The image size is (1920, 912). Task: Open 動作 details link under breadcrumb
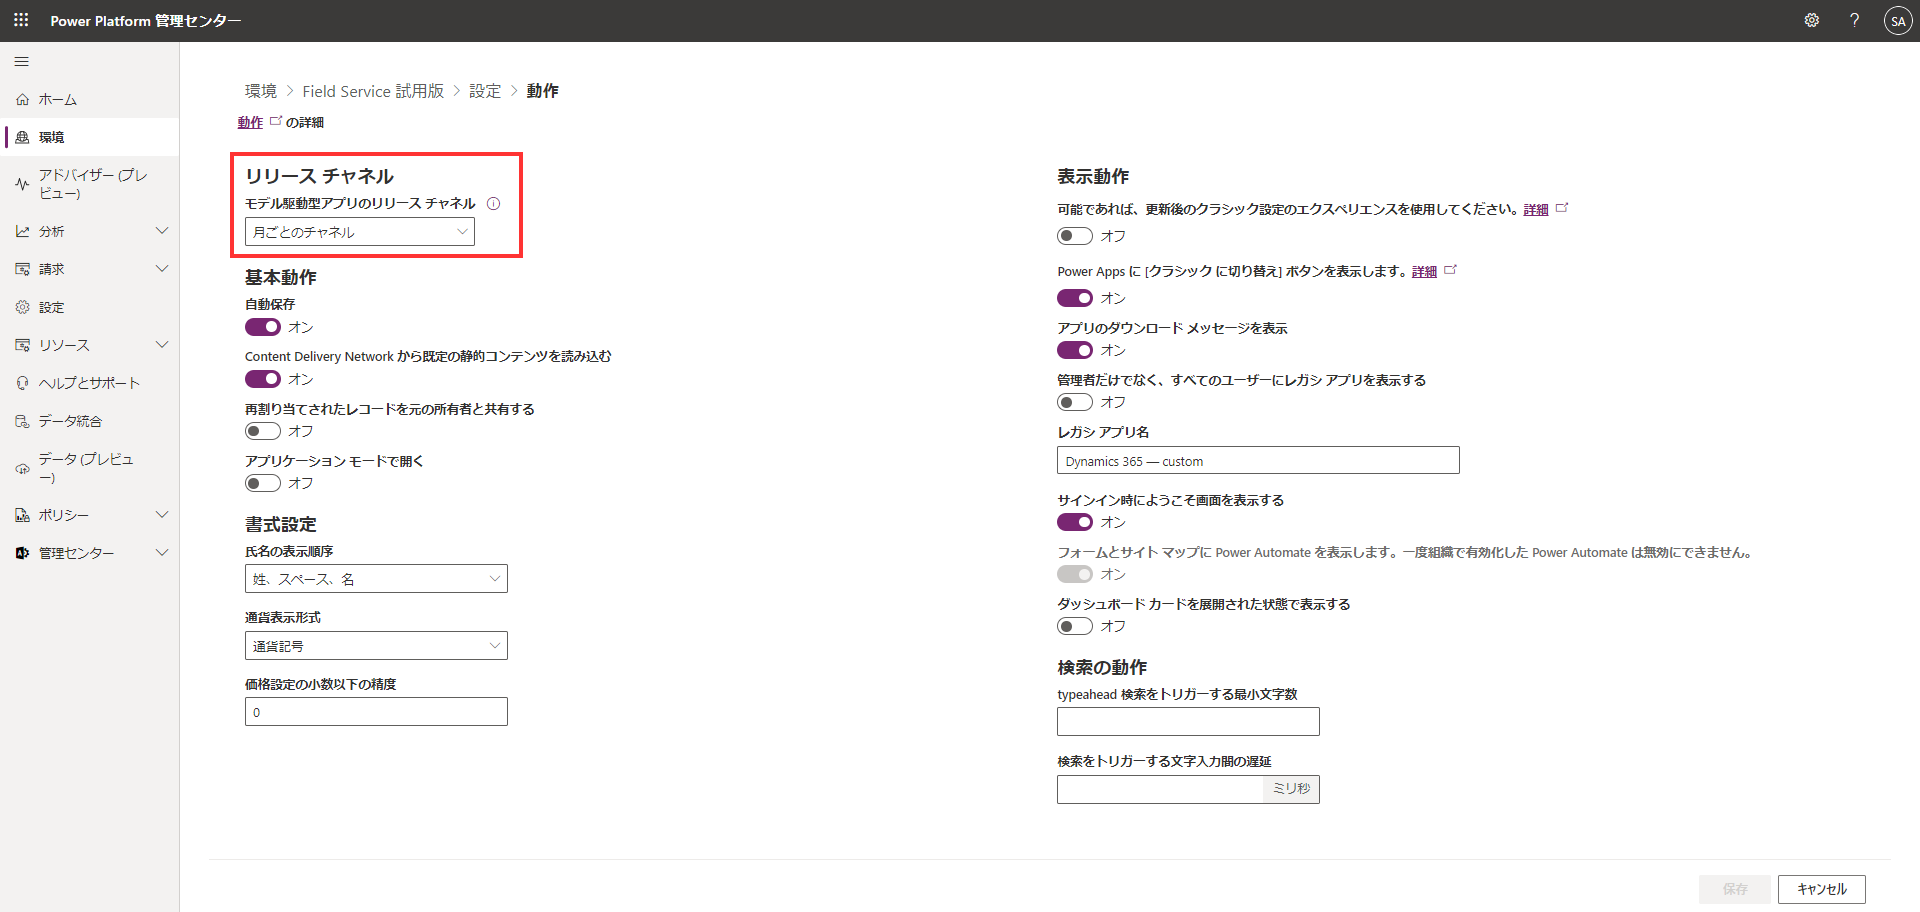coord(250,122)
